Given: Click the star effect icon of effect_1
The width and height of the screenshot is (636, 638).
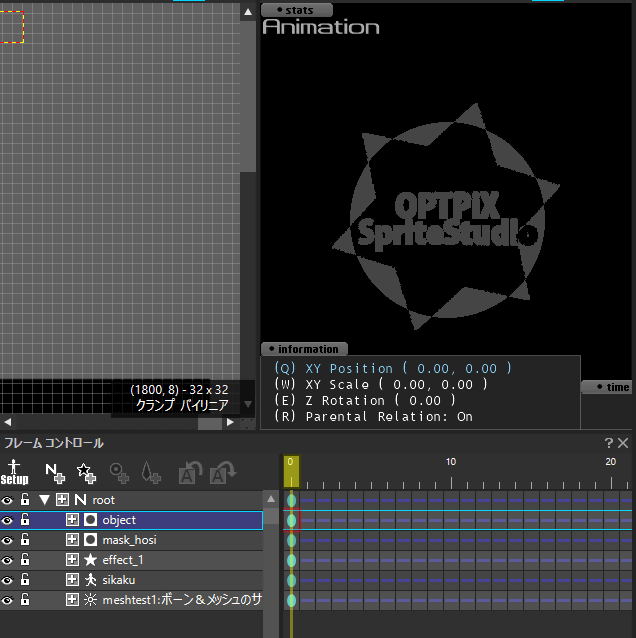Looking at the screenshot, I should (90, 560).
